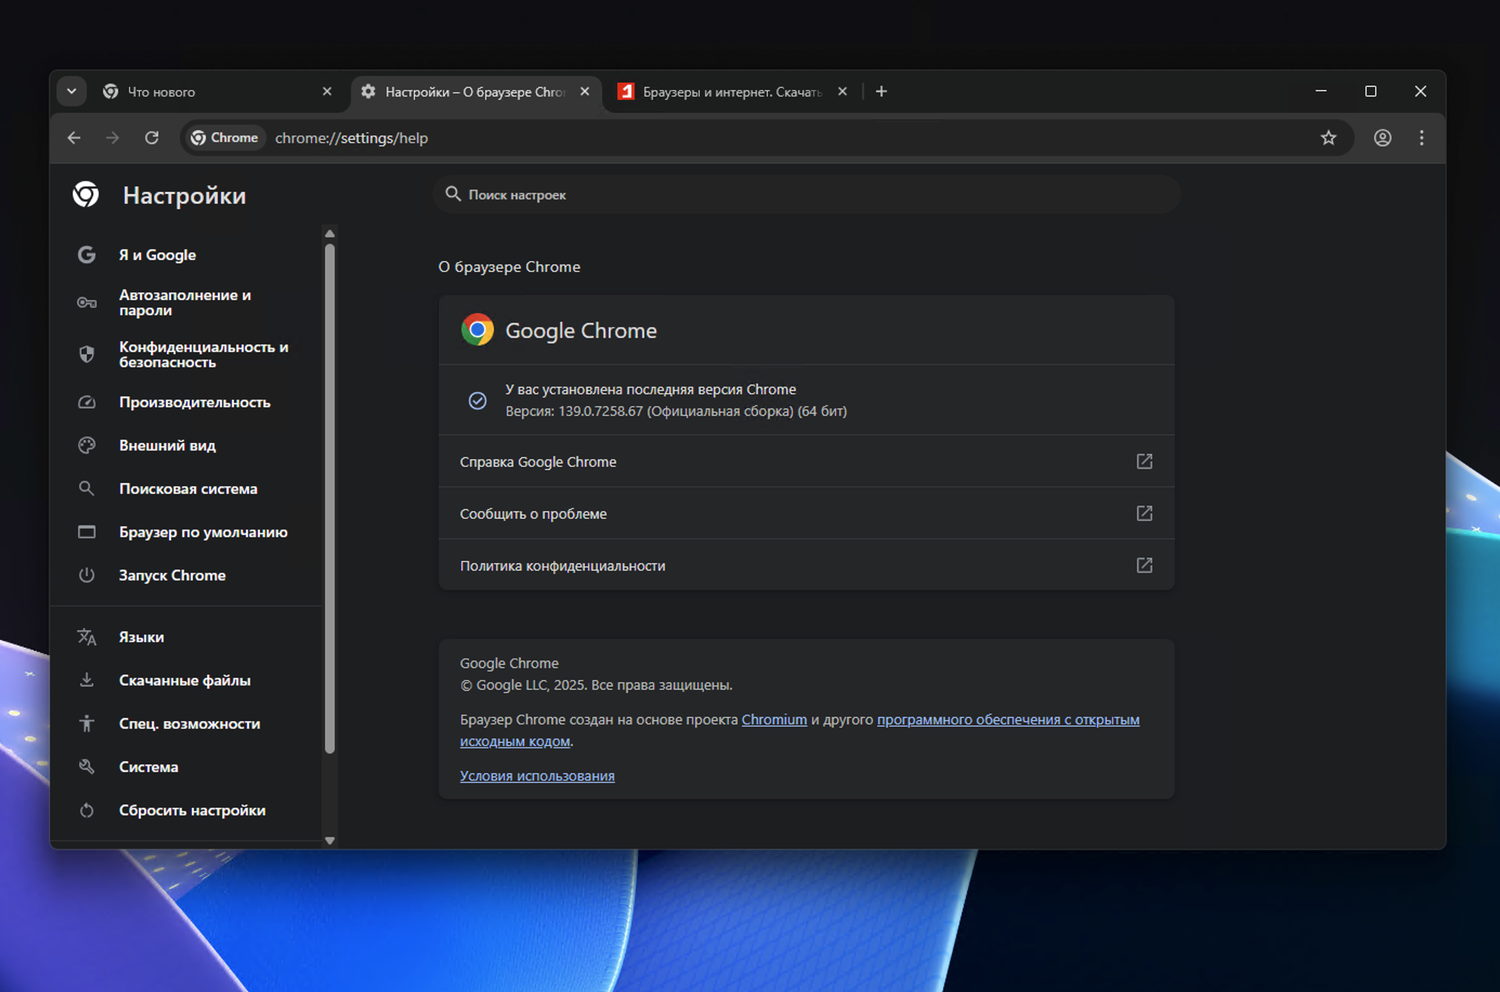Go back using the back arrow
Screen dimensions: 1500x992
pyautogui.click(x=74, y=138)
